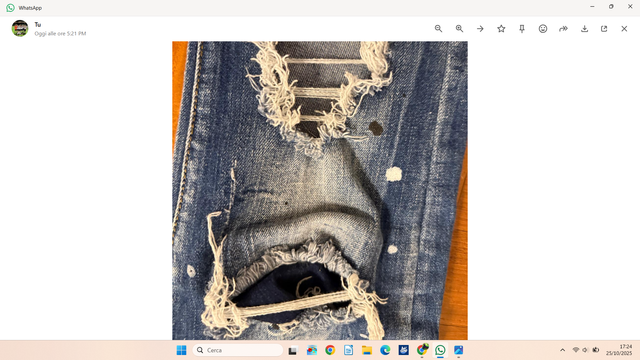Screen dimensions: 640x360
Task: Click sender name 'Tu'
Action: click(x=38, y=24)
